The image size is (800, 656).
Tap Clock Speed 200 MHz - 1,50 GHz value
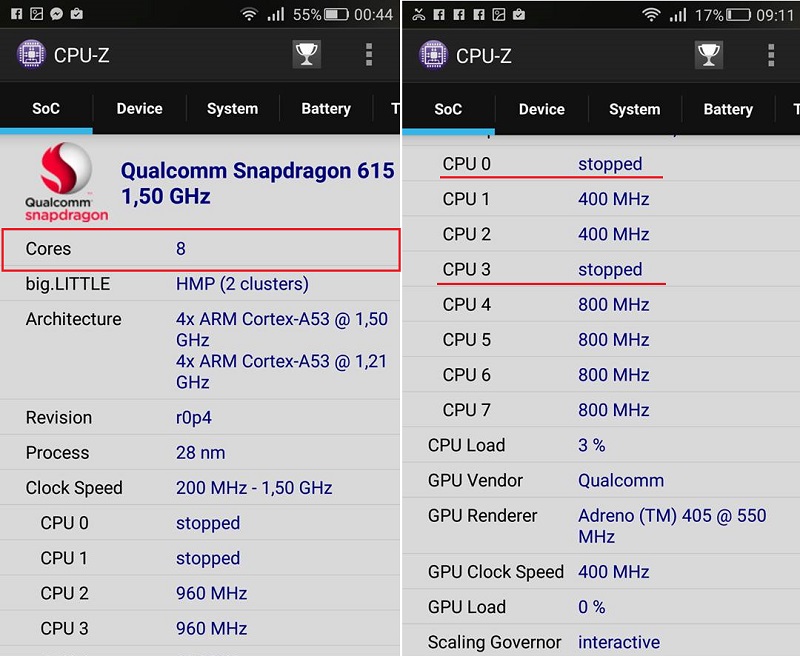(x=254, y=488)
